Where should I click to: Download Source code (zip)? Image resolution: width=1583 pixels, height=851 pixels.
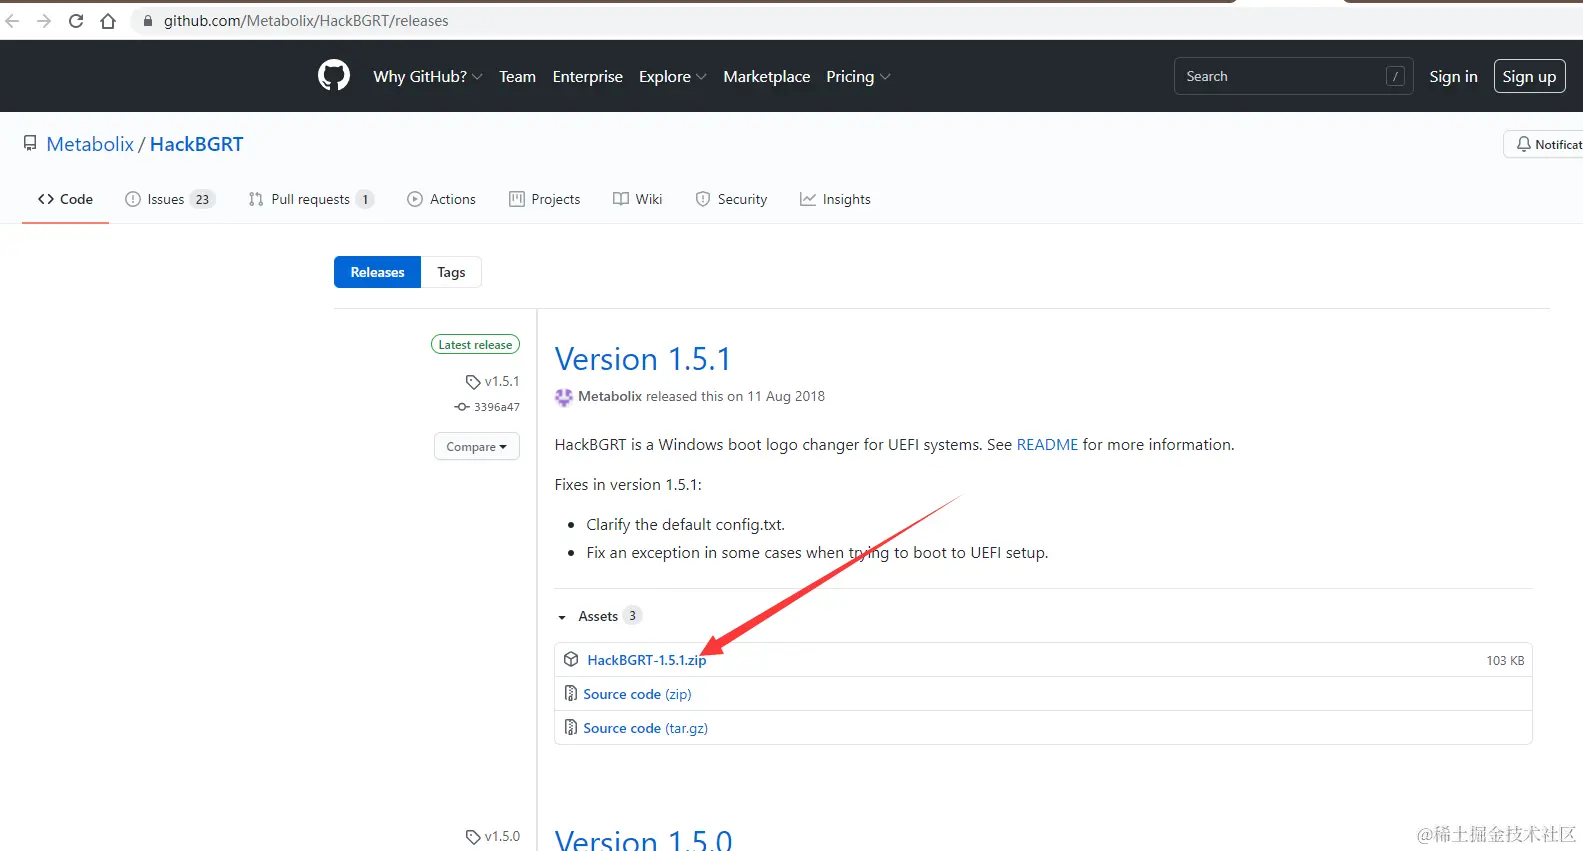pos(637,694)
